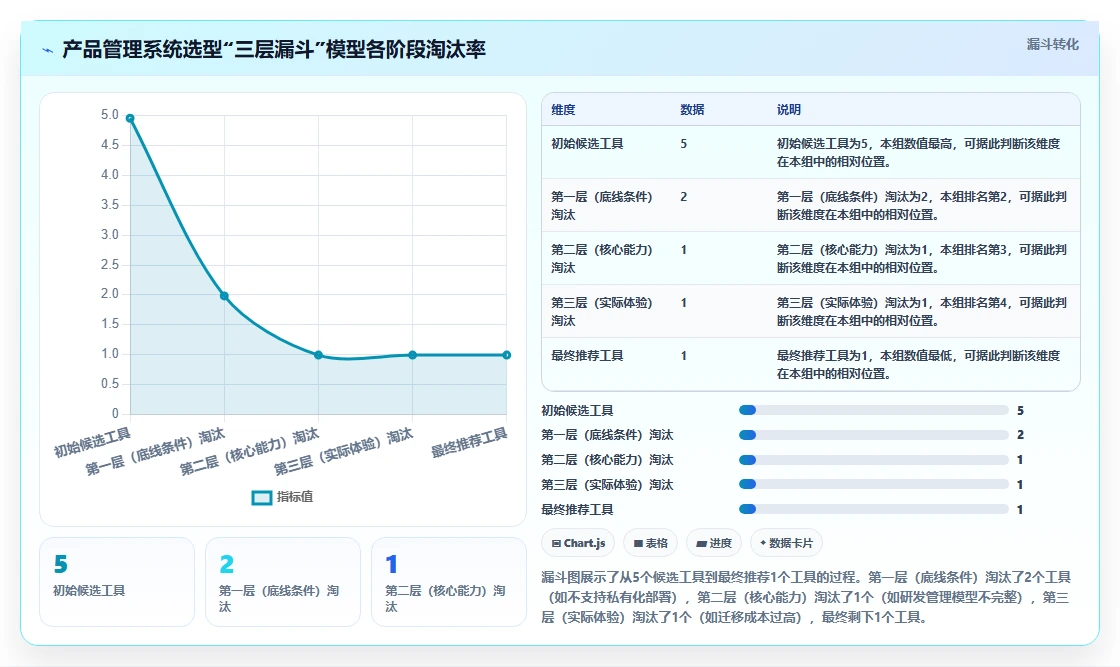Click the 2.5 y-axis label
Image resolution: width=1120 pixels, height=667 pixels.
tap(109, 264)
